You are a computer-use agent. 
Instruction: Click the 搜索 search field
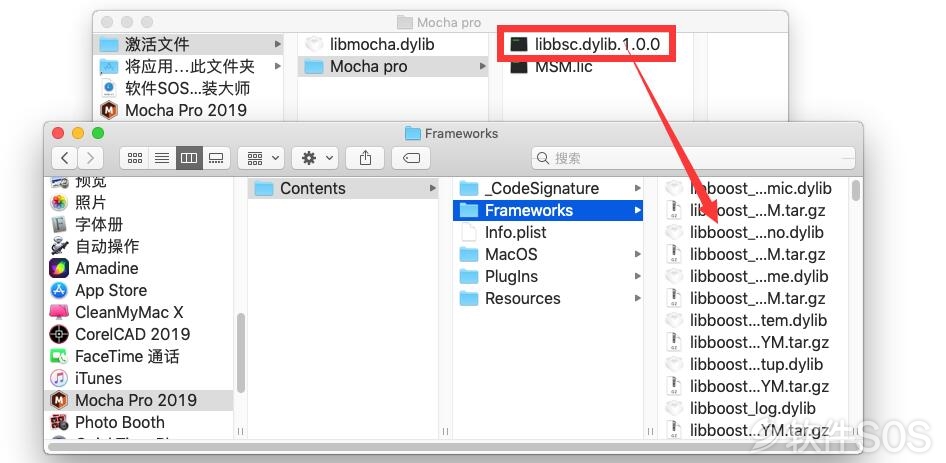693,158
